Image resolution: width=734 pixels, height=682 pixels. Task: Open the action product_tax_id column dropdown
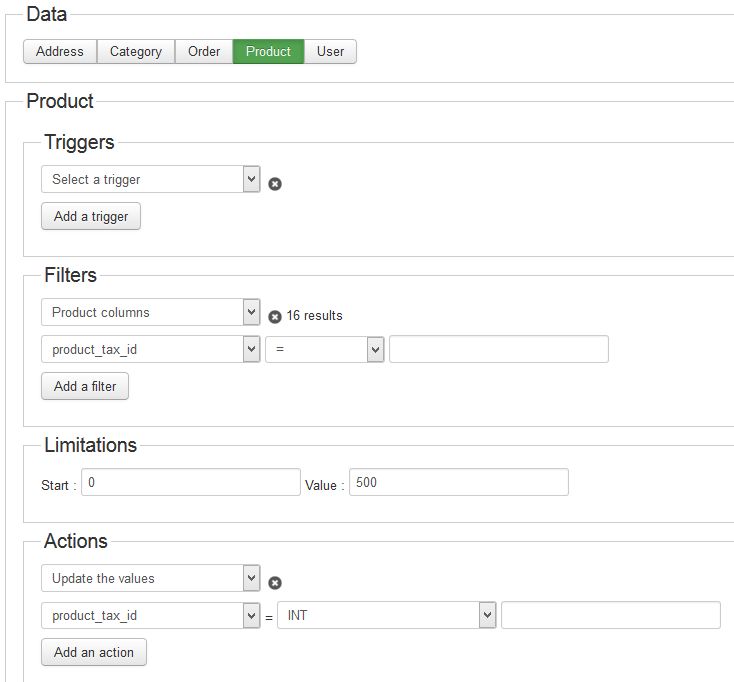(151, 615)
